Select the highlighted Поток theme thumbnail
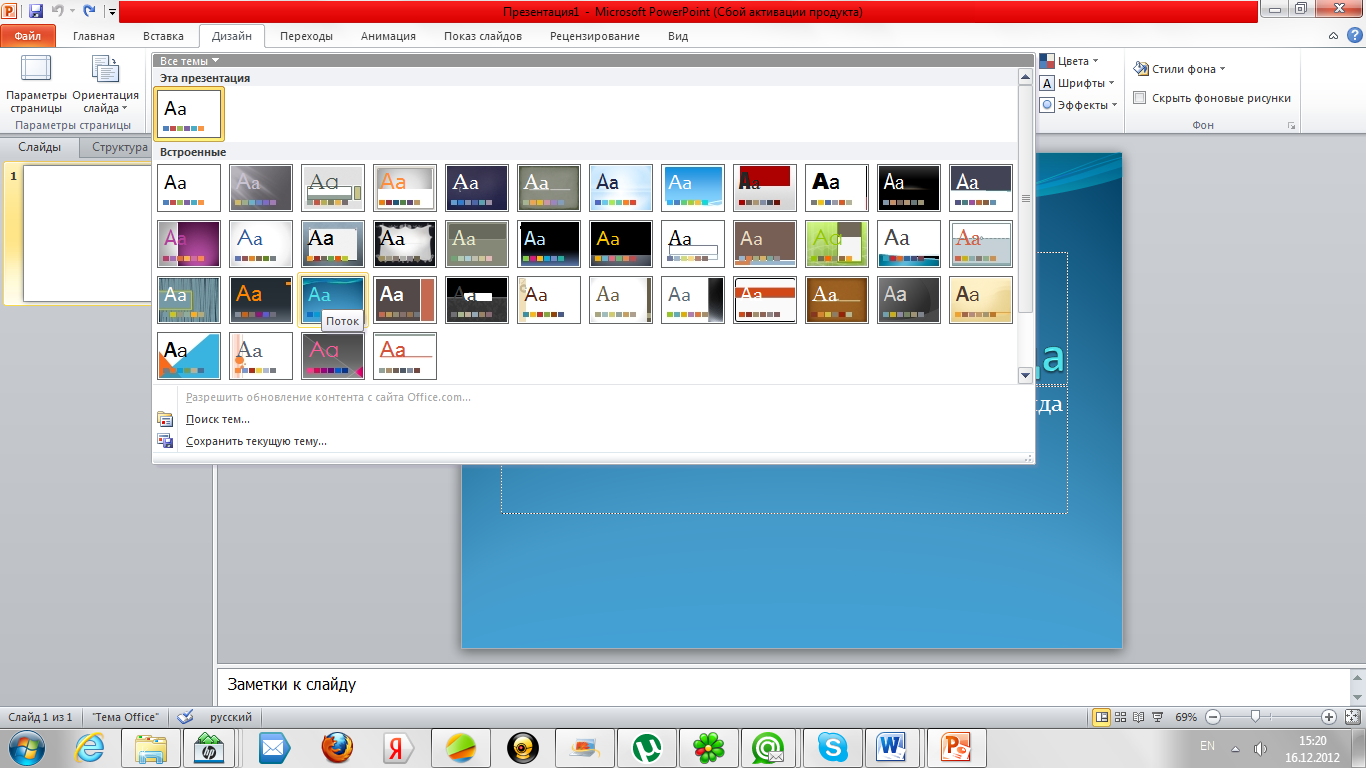The width and height of the screenshot is (1366, 768). 333,300
